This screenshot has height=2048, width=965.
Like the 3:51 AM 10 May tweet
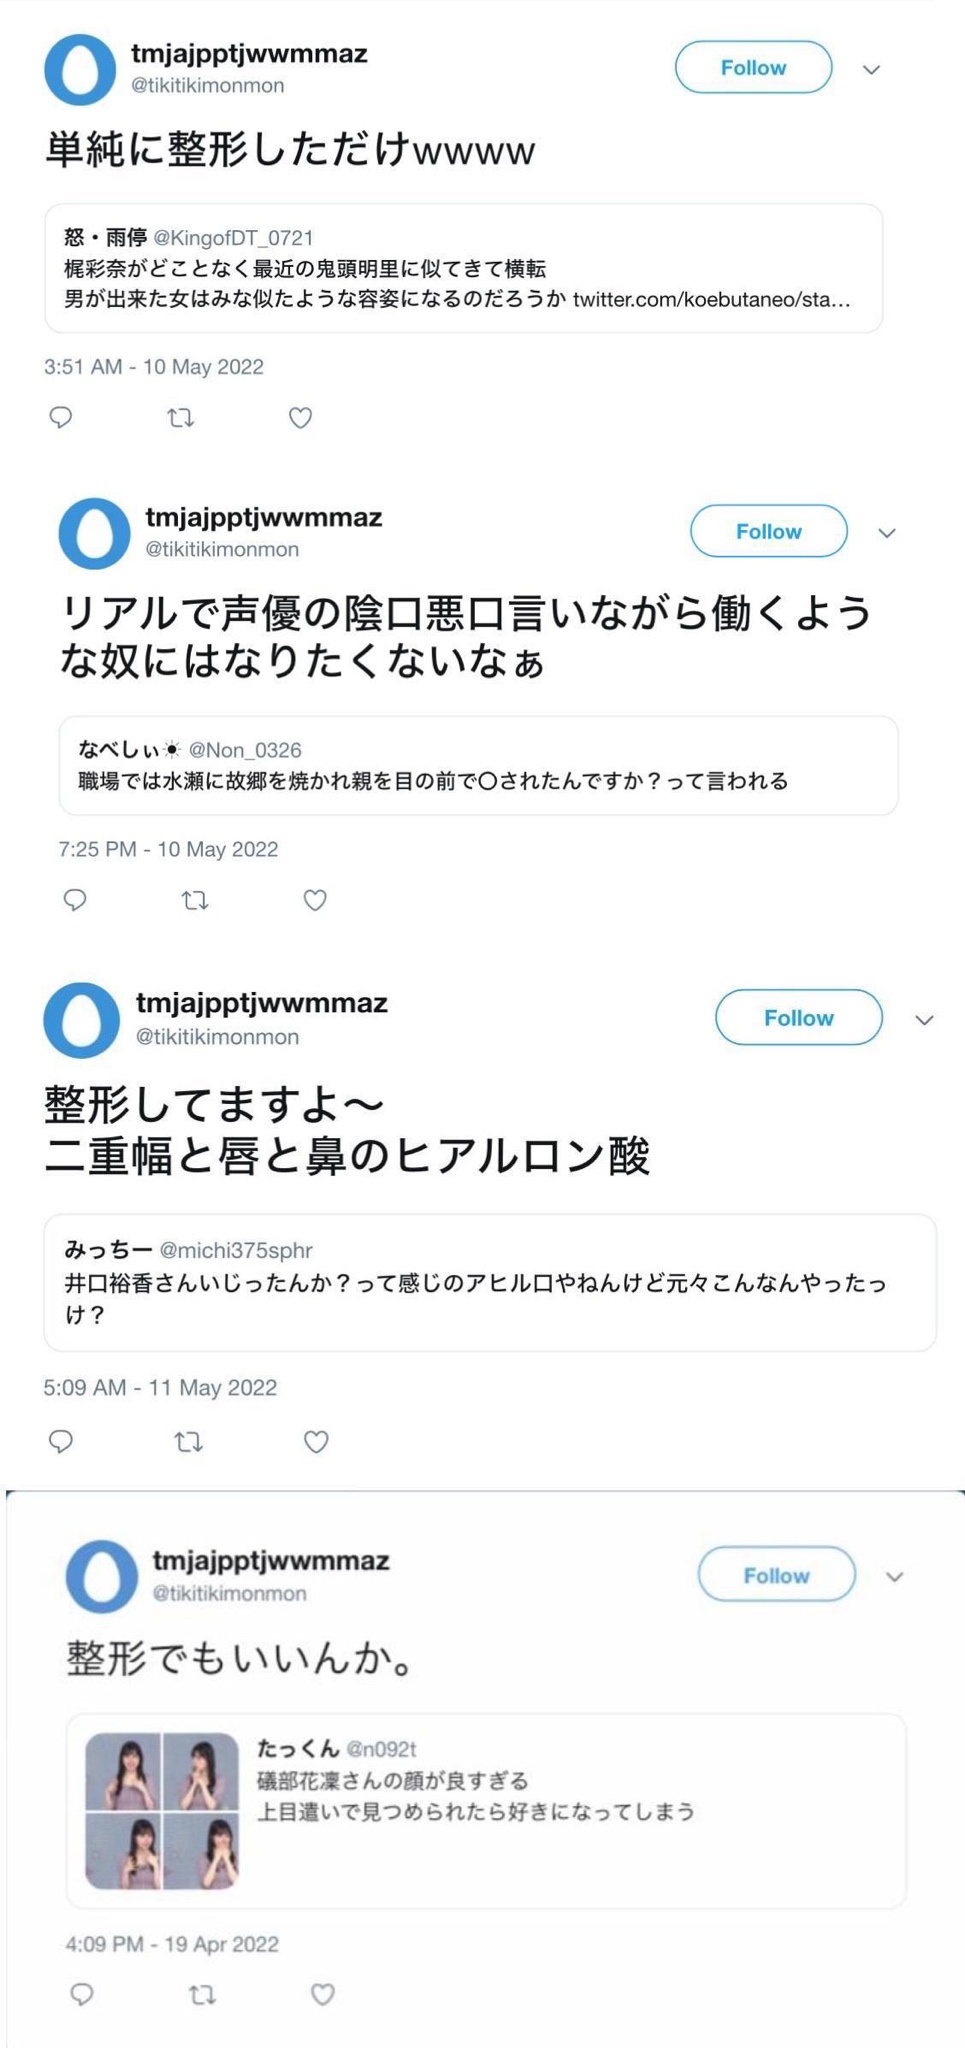click(300, 417)
